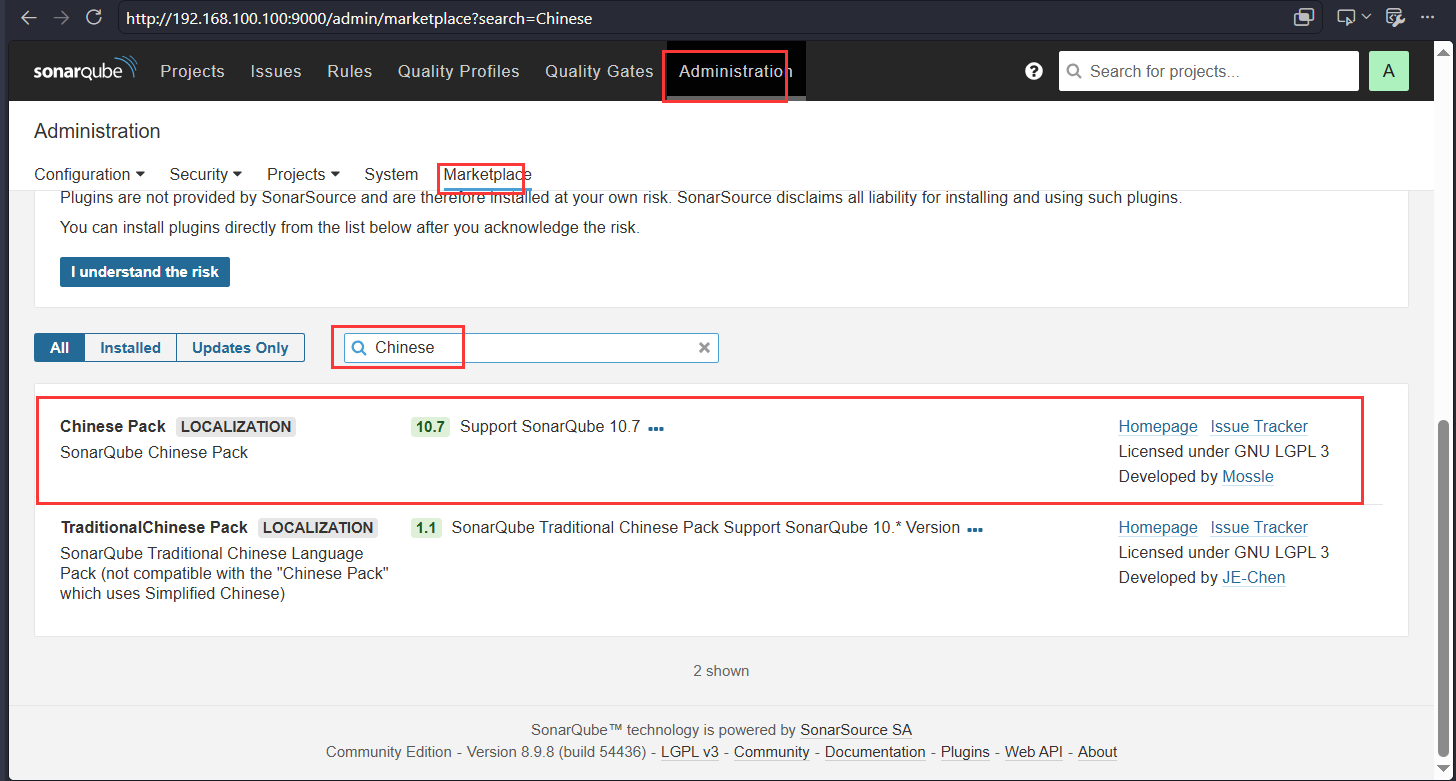Open Projects in top navigation bar
This screenshot has width=1456, height=781.
pos(192,71)
